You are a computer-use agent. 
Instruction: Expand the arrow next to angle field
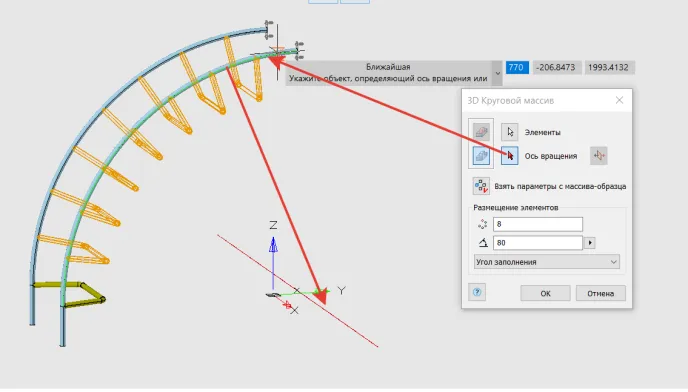click(x=590, y=243)
